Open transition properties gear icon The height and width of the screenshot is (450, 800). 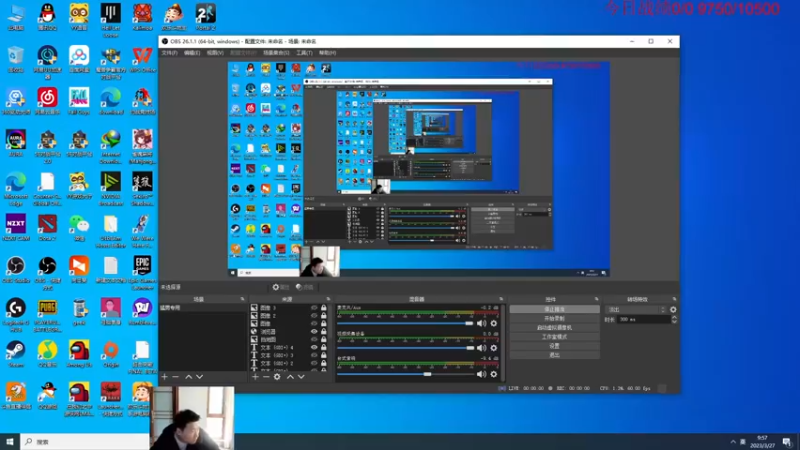click(673, 309)
